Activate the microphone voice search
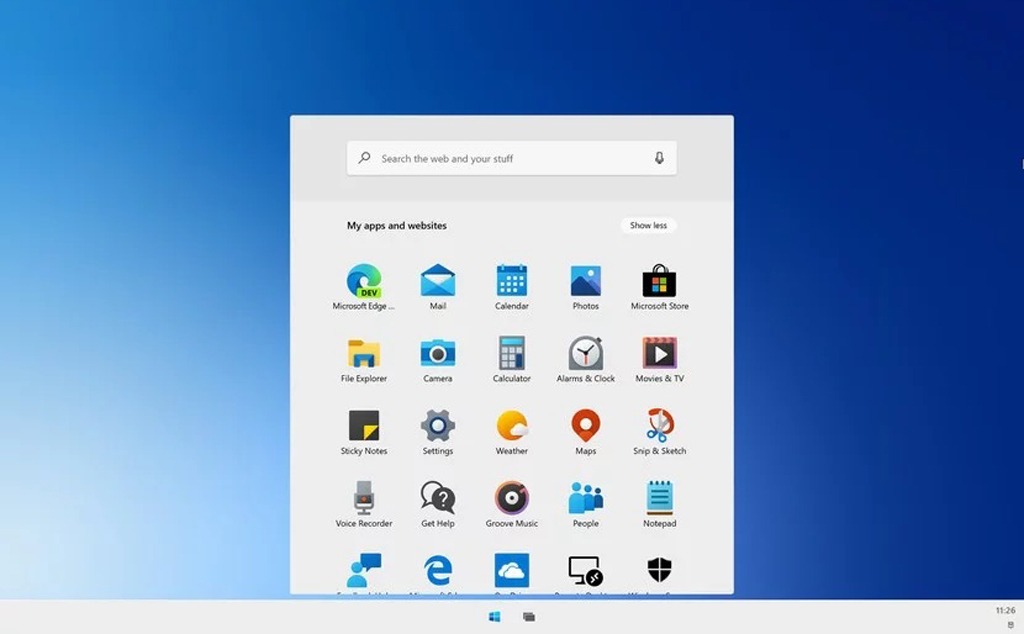Viewport: 1024px width, 634px height. click(659, 158)
